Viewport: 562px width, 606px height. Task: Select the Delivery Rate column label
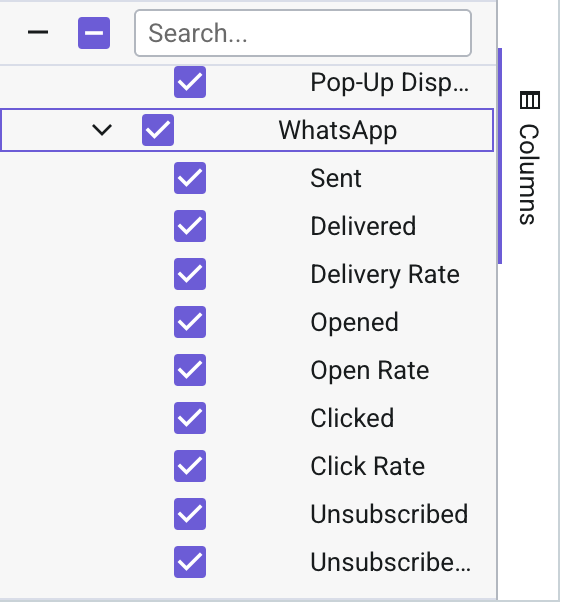point(385,274)
